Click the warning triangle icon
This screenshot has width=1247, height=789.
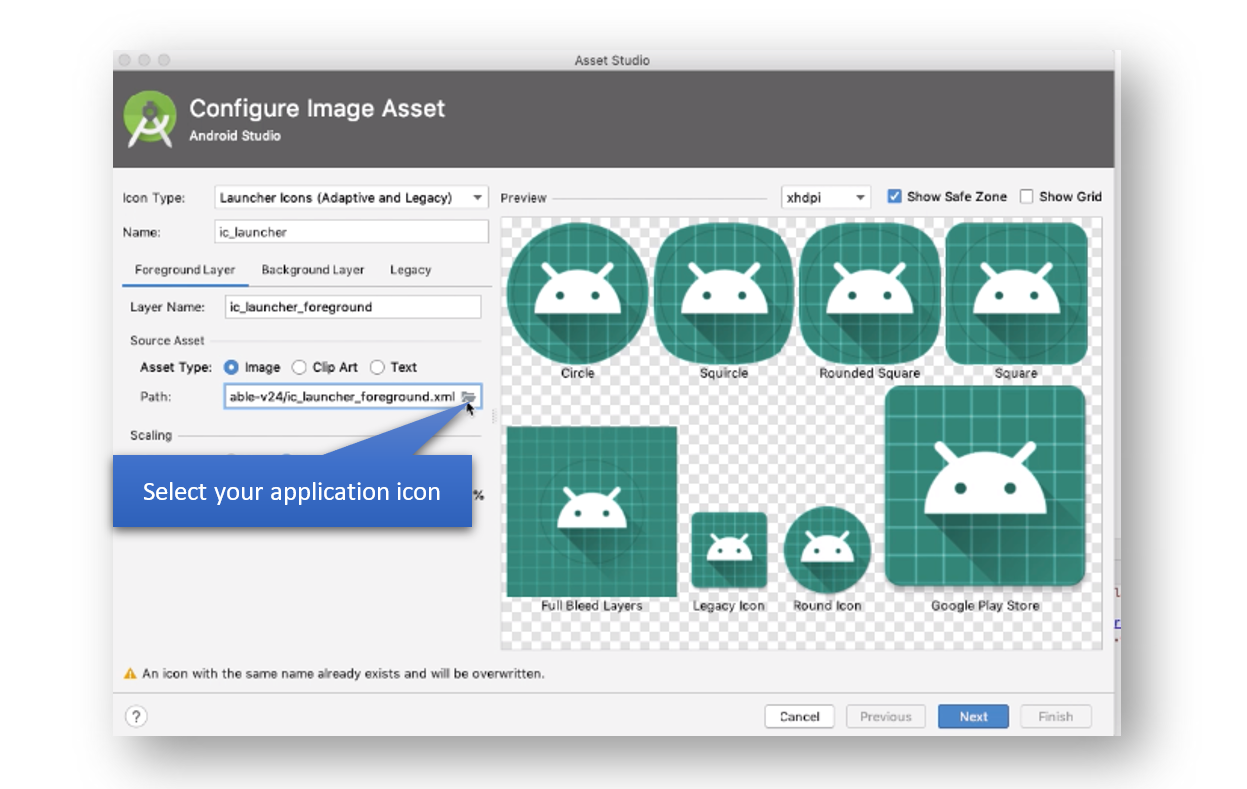130,674
